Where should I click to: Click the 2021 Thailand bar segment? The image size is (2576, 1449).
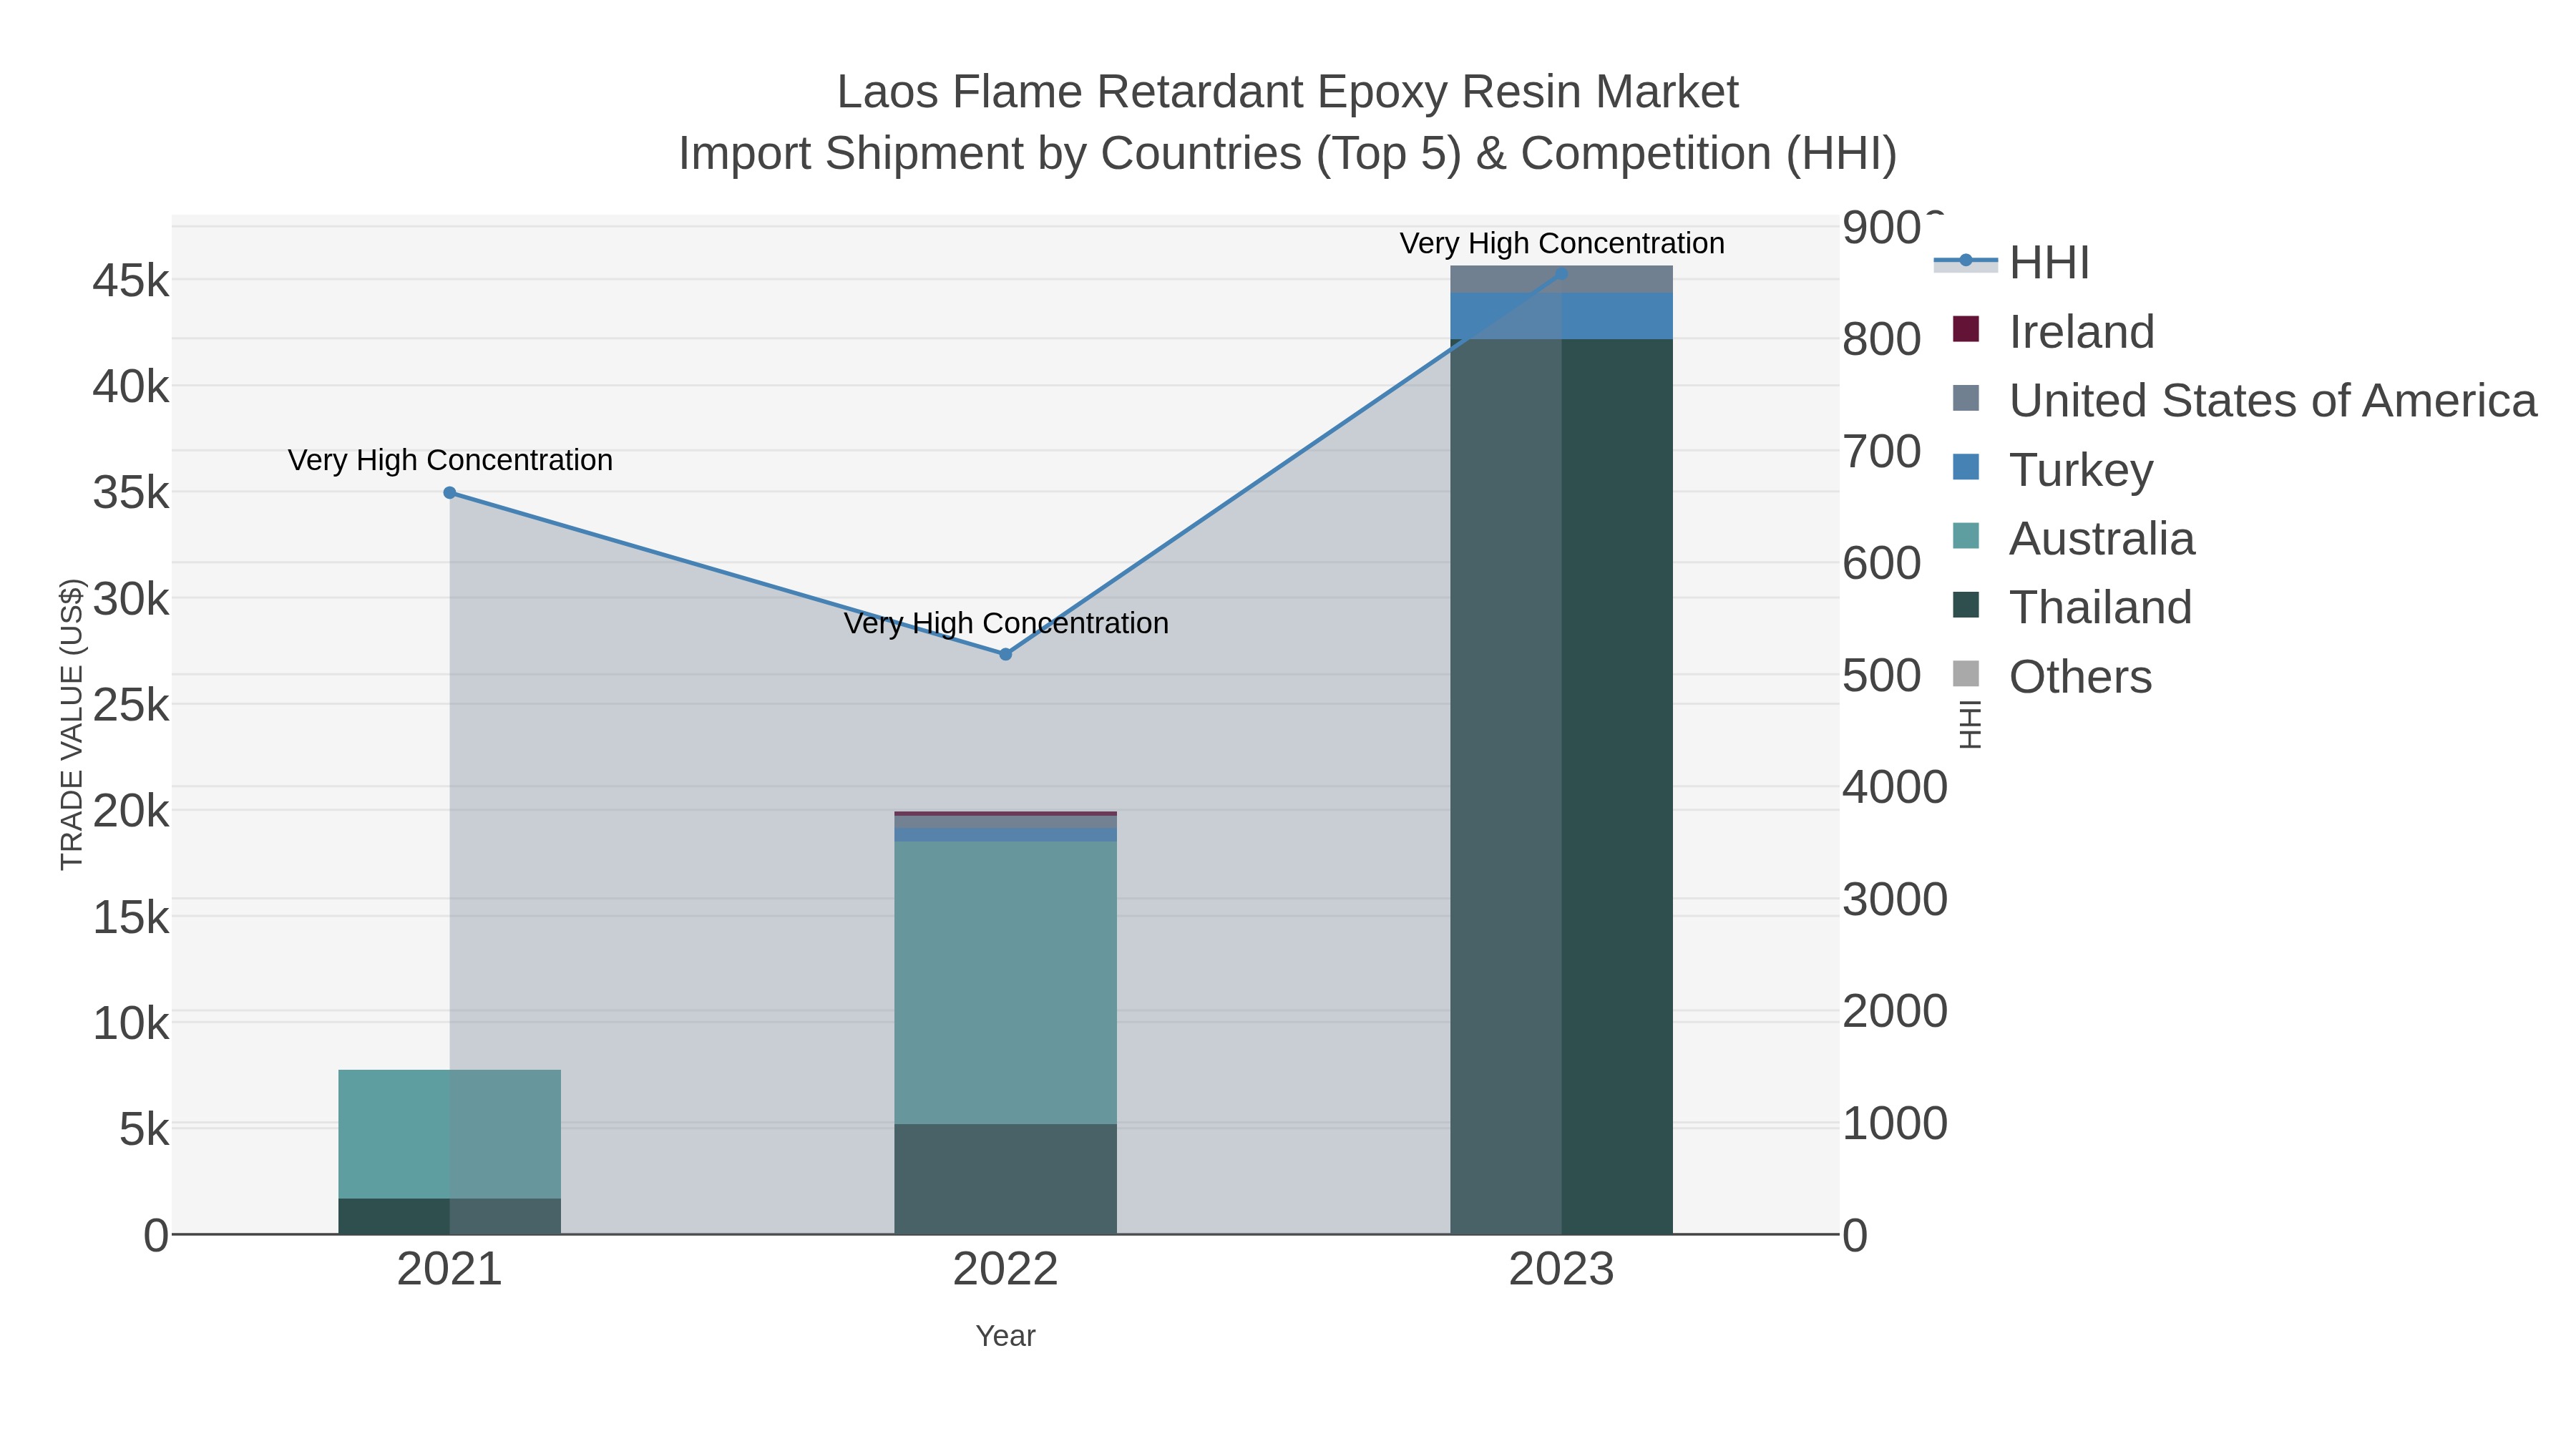(x=450, y=1216)
